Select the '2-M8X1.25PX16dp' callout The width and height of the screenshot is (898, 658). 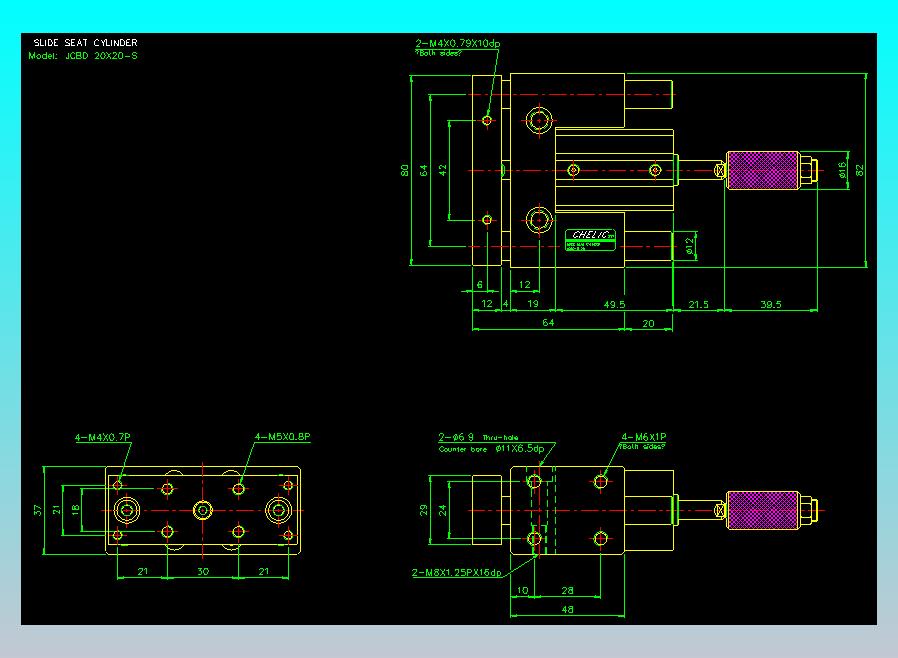[x=456, y=572]
